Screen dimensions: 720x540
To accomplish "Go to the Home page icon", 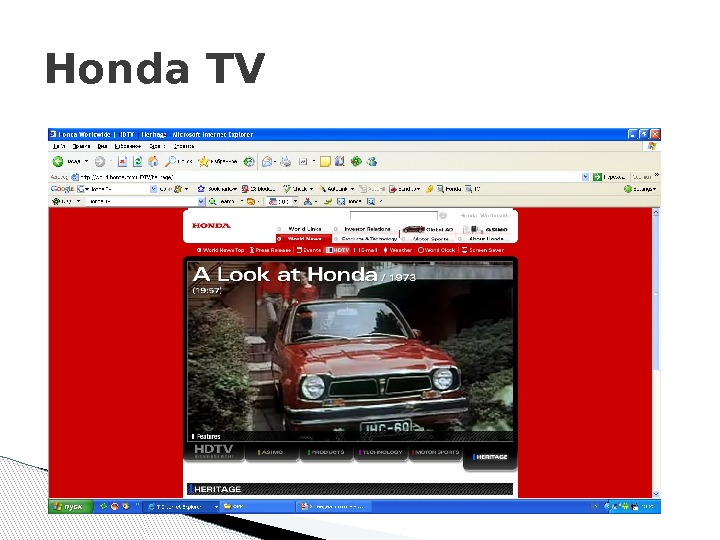I will point(153,161).
